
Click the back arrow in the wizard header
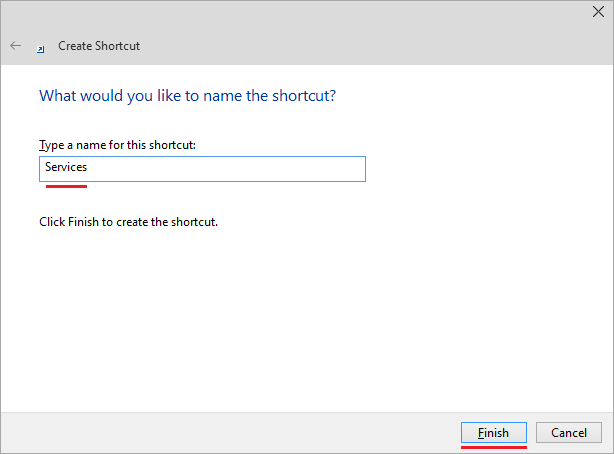click(x=16, y=45)
